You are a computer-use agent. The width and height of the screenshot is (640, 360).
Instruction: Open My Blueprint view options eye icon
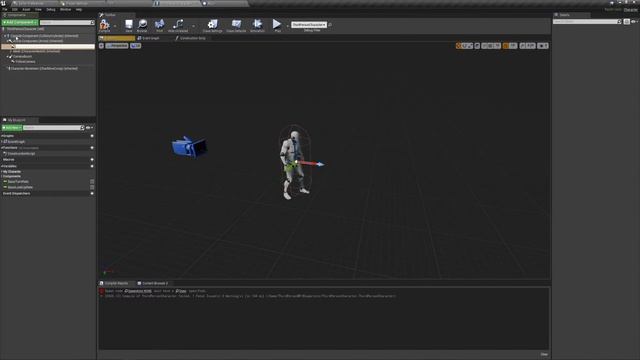coord(89,128)
